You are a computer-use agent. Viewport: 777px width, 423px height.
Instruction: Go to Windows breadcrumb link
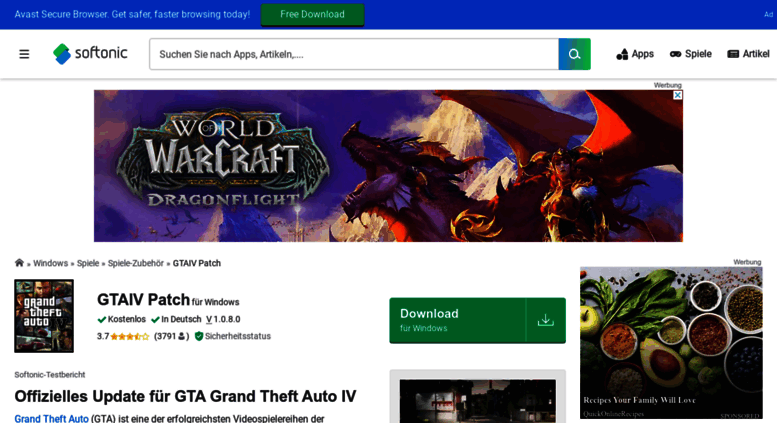click(x=51, y=263)
